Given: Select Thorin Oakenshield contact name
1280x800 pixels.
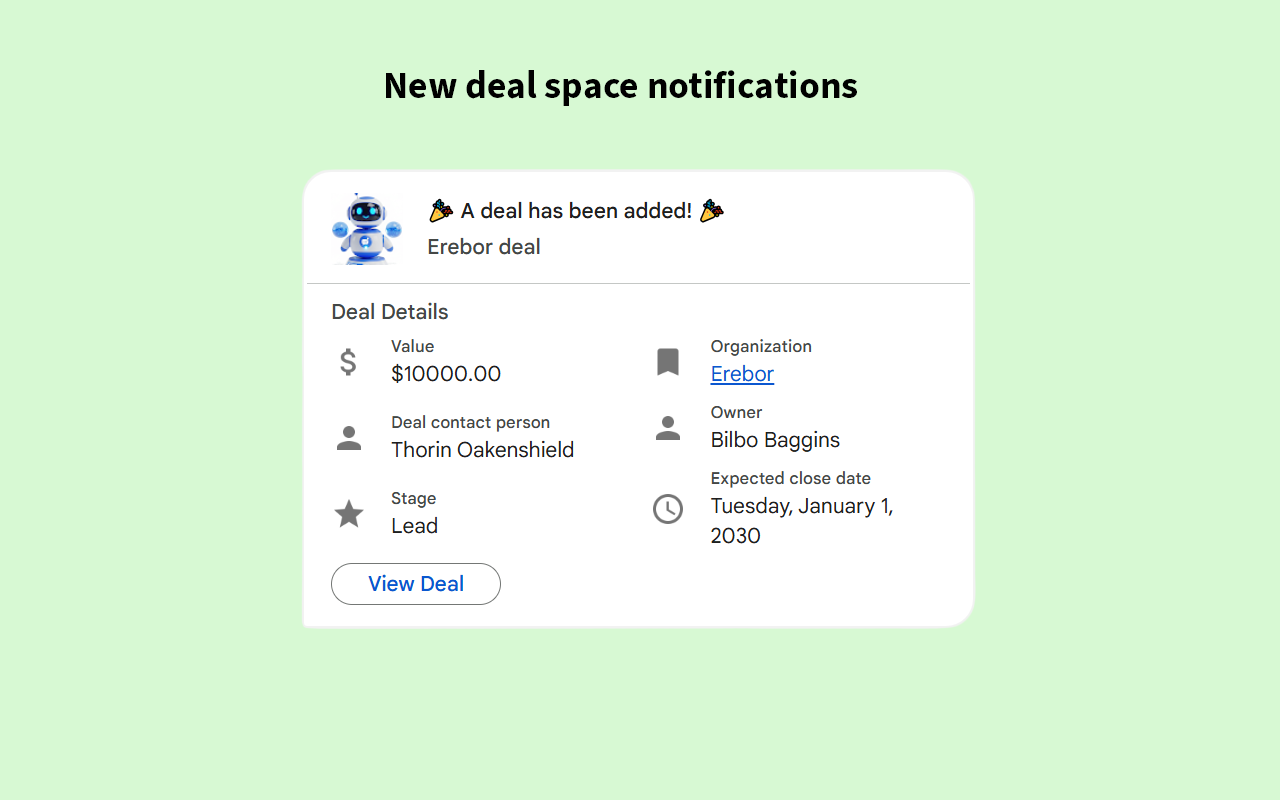Looking at the screenshot, I should 482,449.
